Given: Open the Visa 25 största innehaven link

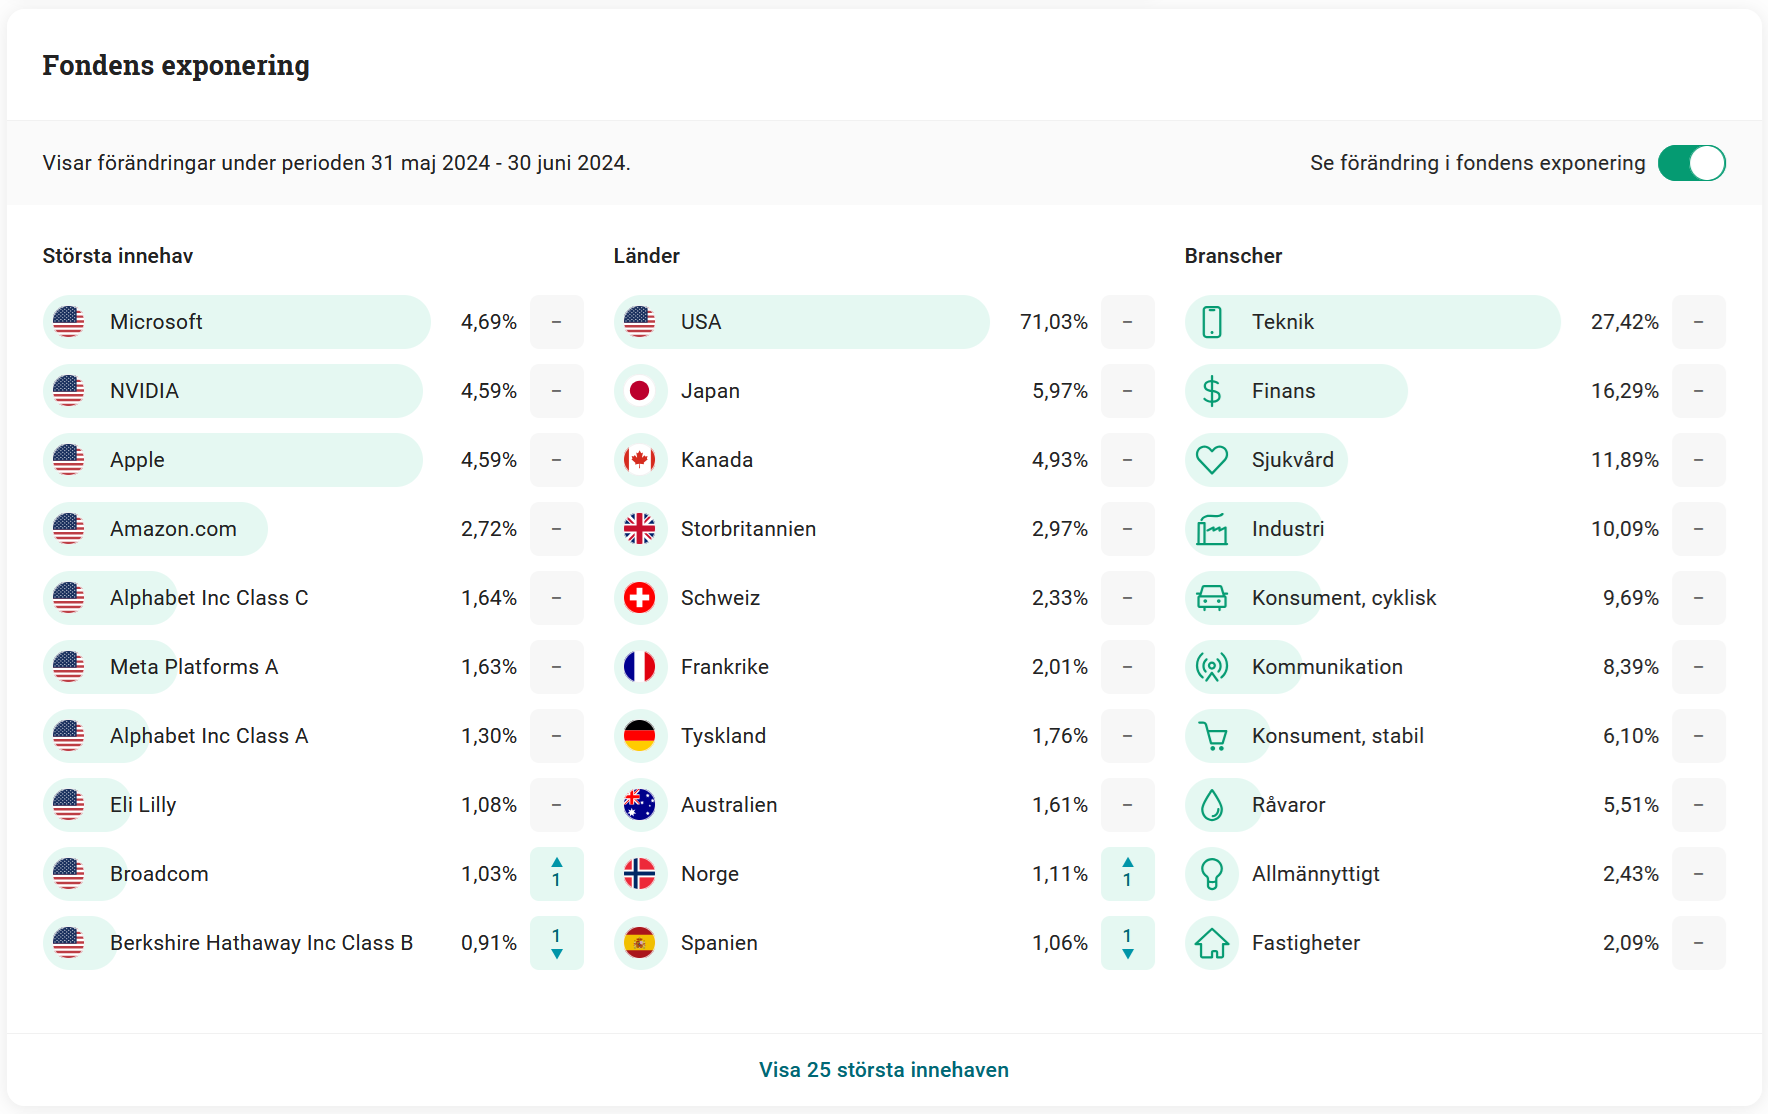Looking at the screenshot, I should 884,1070.
